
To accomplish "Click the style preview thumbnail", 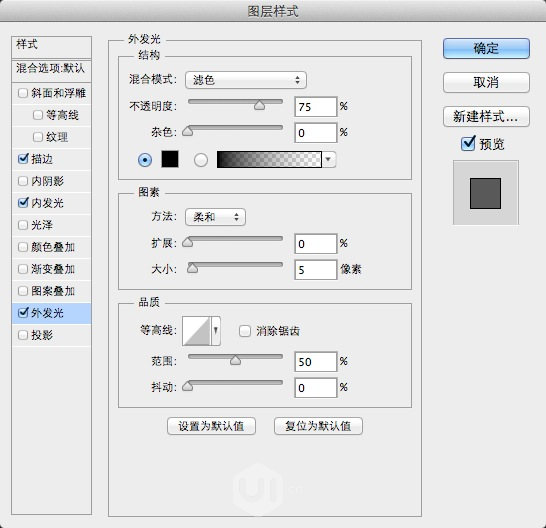I will coord(485,193).
